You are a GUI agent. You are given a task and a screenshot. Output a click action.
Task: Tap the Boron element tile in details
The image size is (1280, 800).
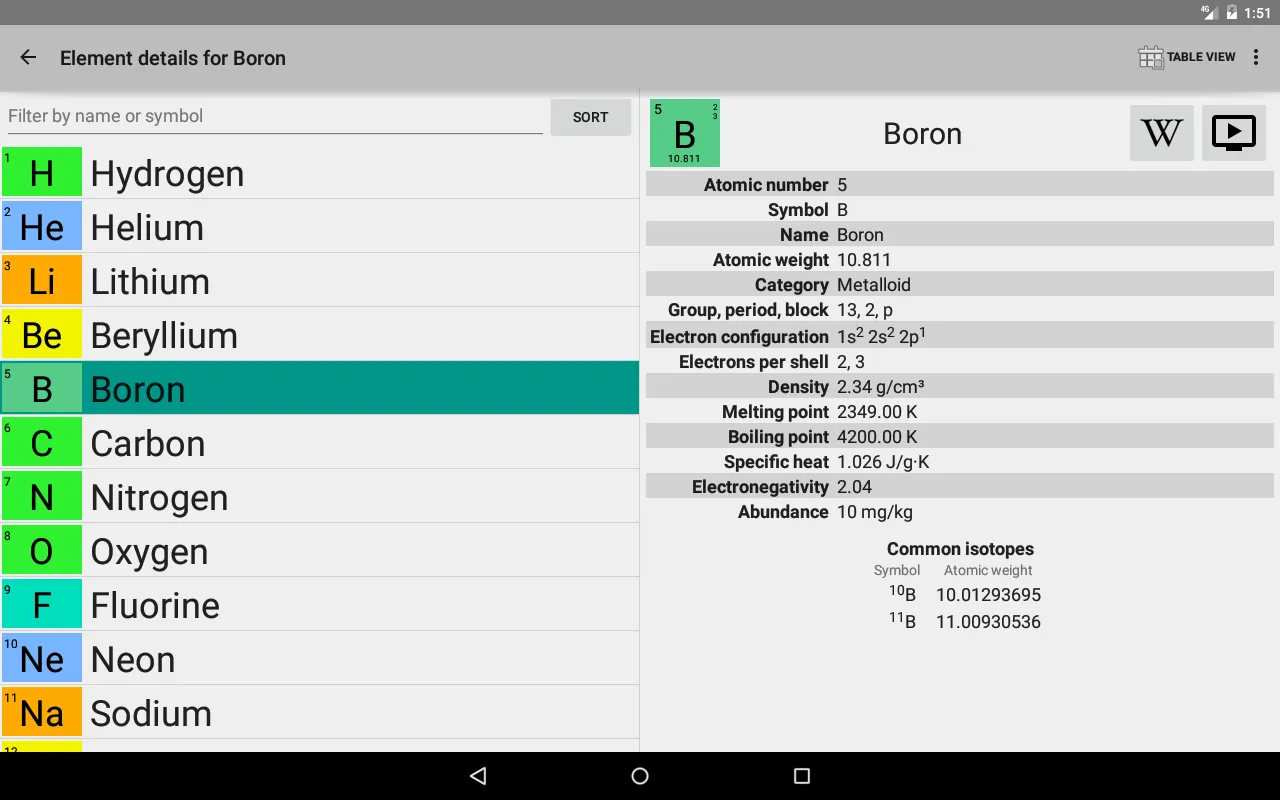click(685, 133)
